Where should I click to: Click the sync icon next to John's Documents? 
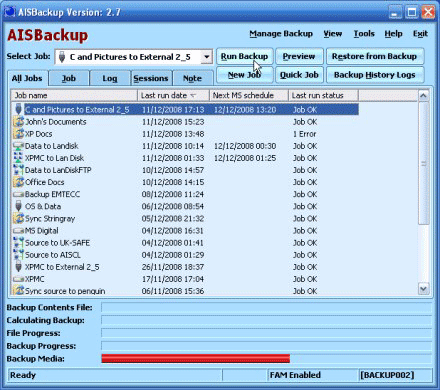pos(18,121)
